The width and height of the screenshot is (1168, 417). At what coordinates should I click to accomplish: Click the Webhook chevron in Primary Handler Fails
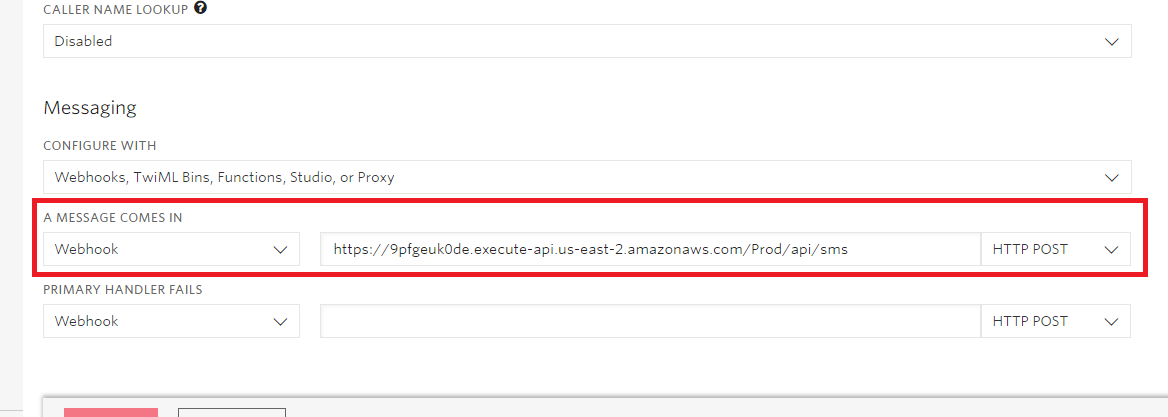280,321
